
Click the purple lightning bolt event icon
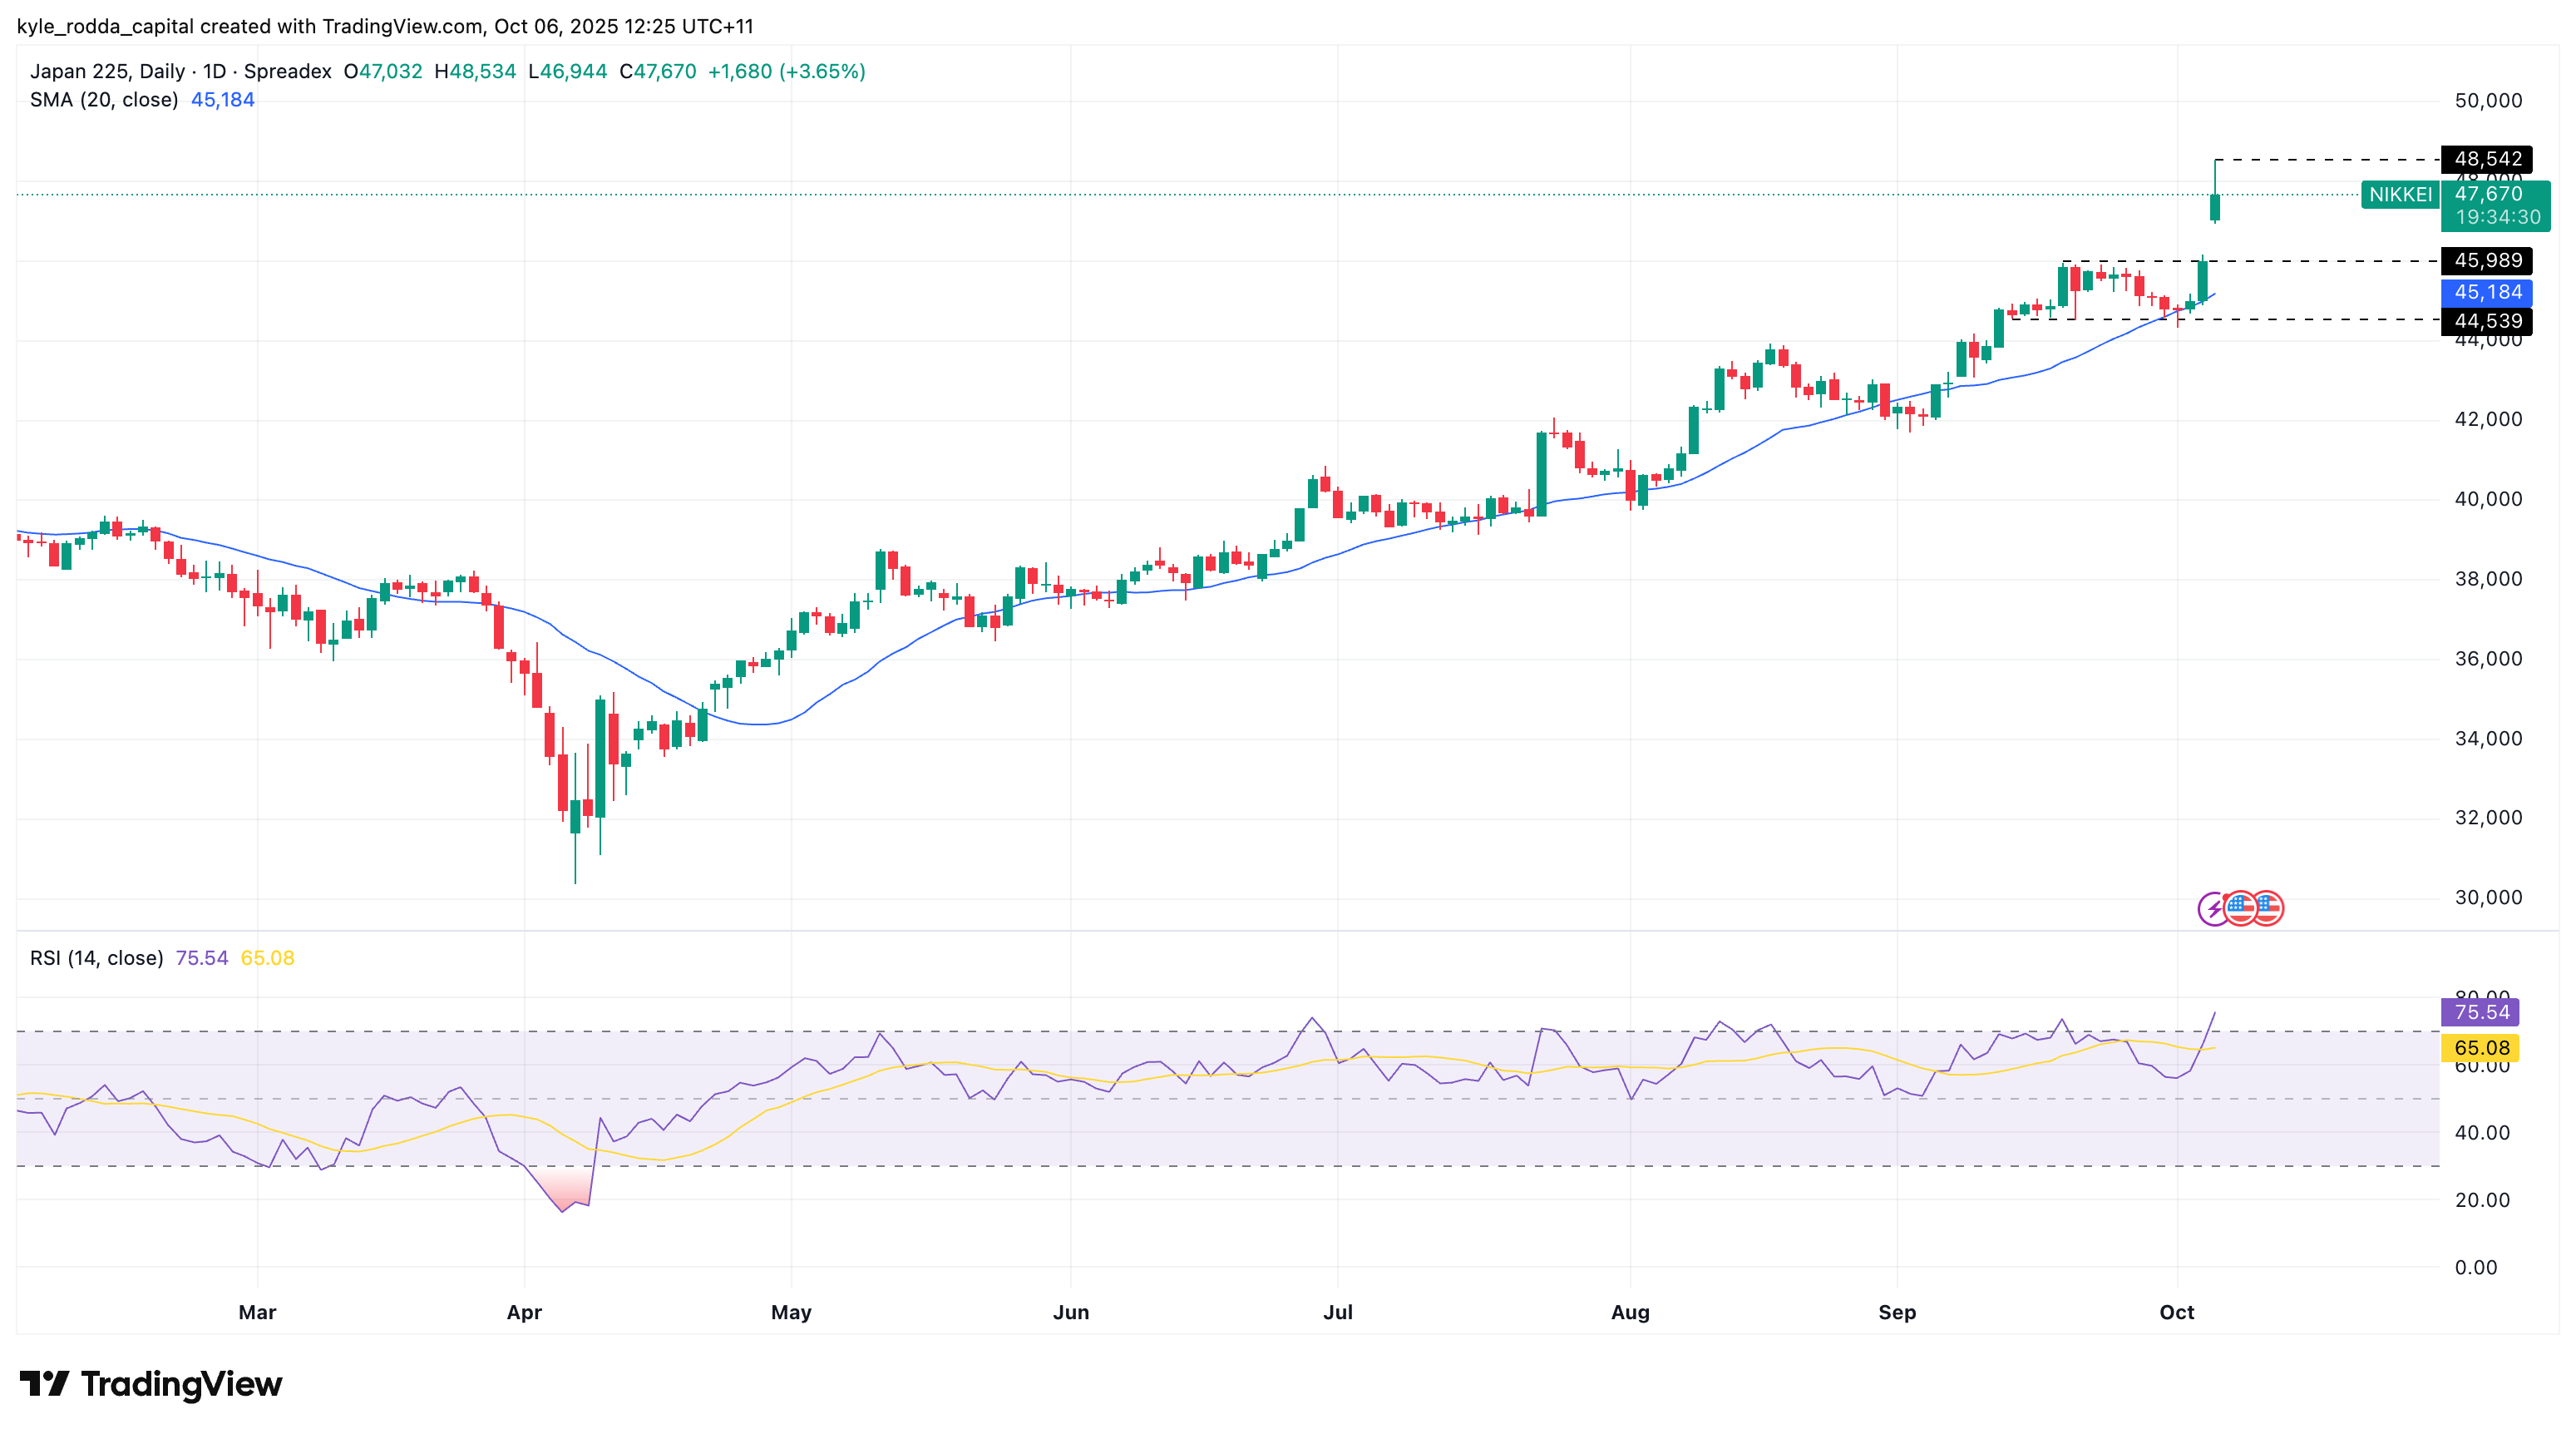pyautogui.click(x=2212, y=909)
